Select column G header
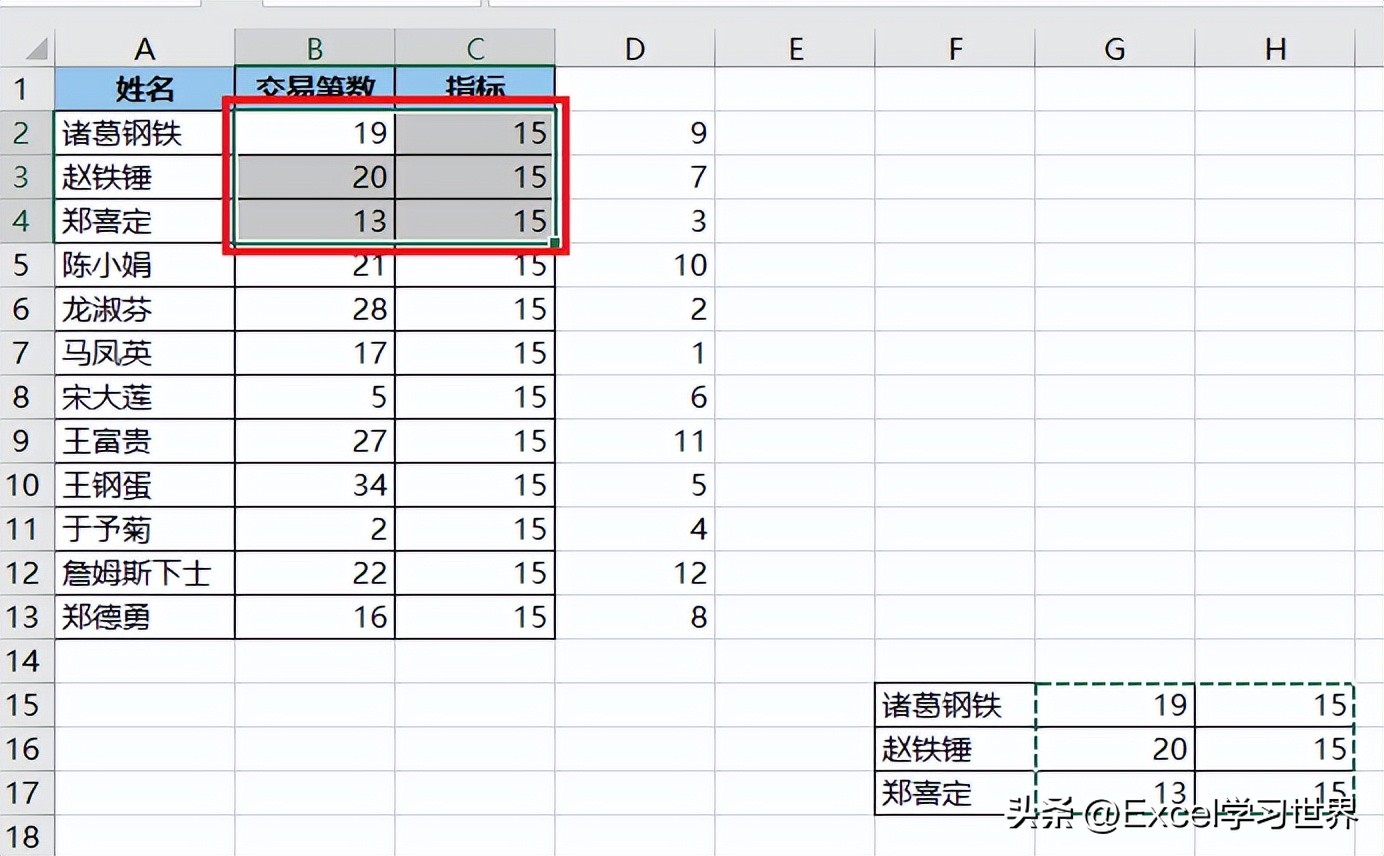The width and height of the screenshot is (1384, 856). point(1115,47)
